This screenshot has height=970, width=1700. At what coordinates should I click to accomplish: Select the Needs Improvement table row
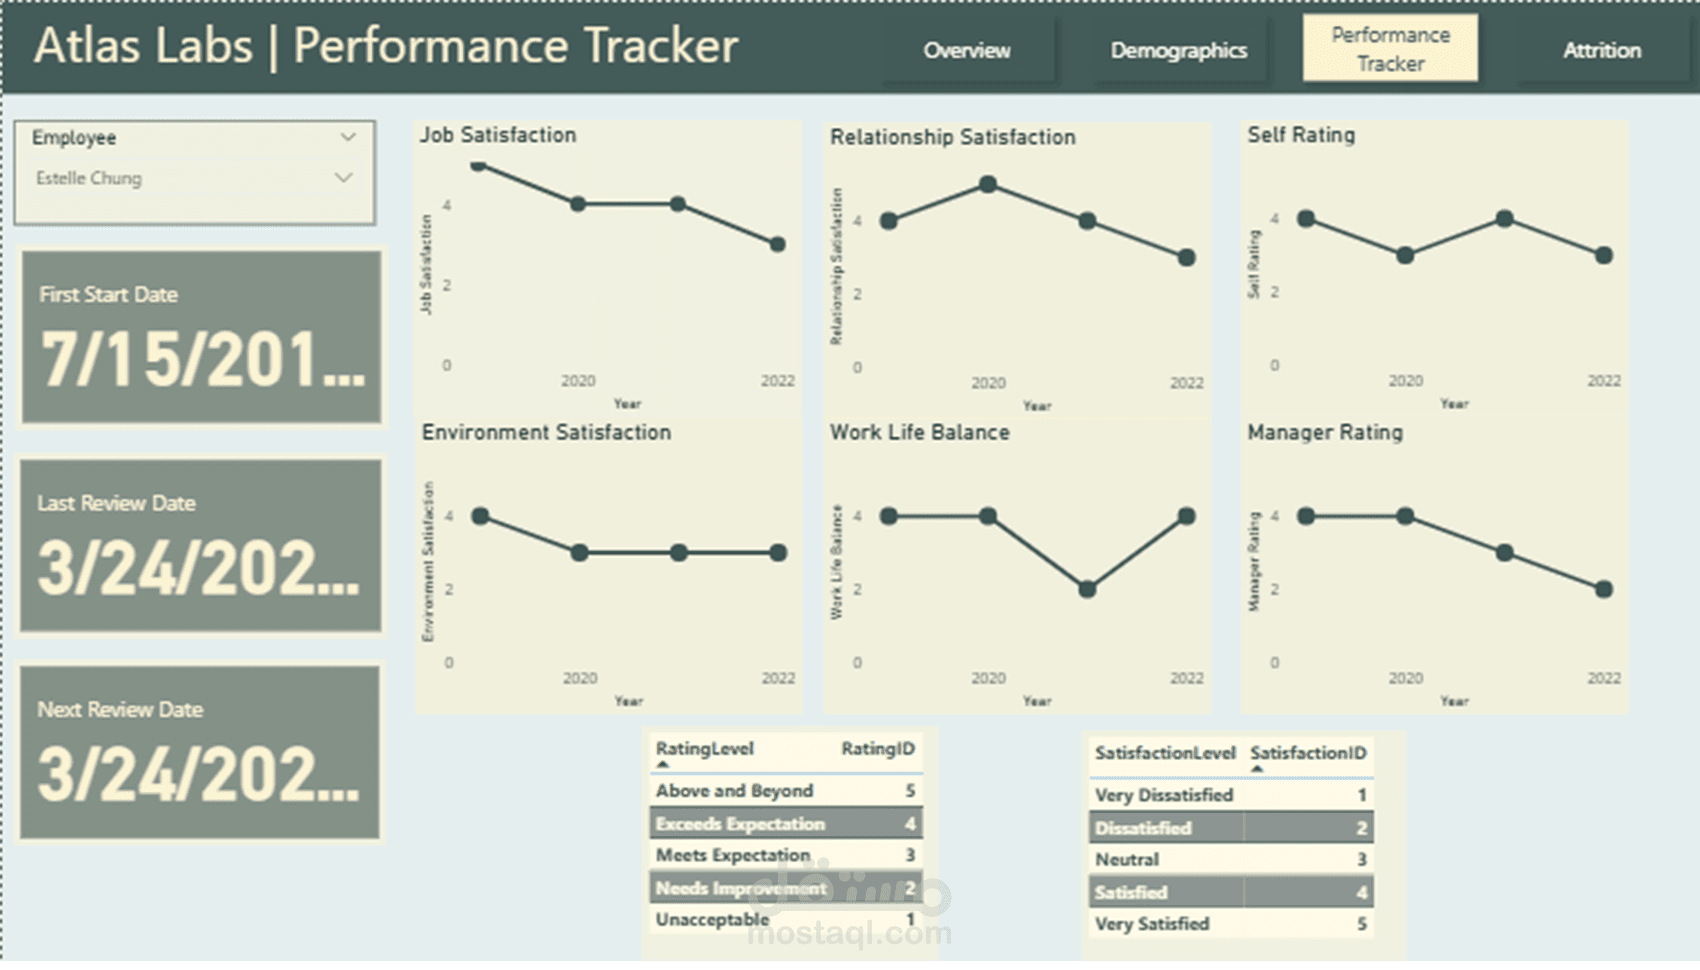[786, 888]
